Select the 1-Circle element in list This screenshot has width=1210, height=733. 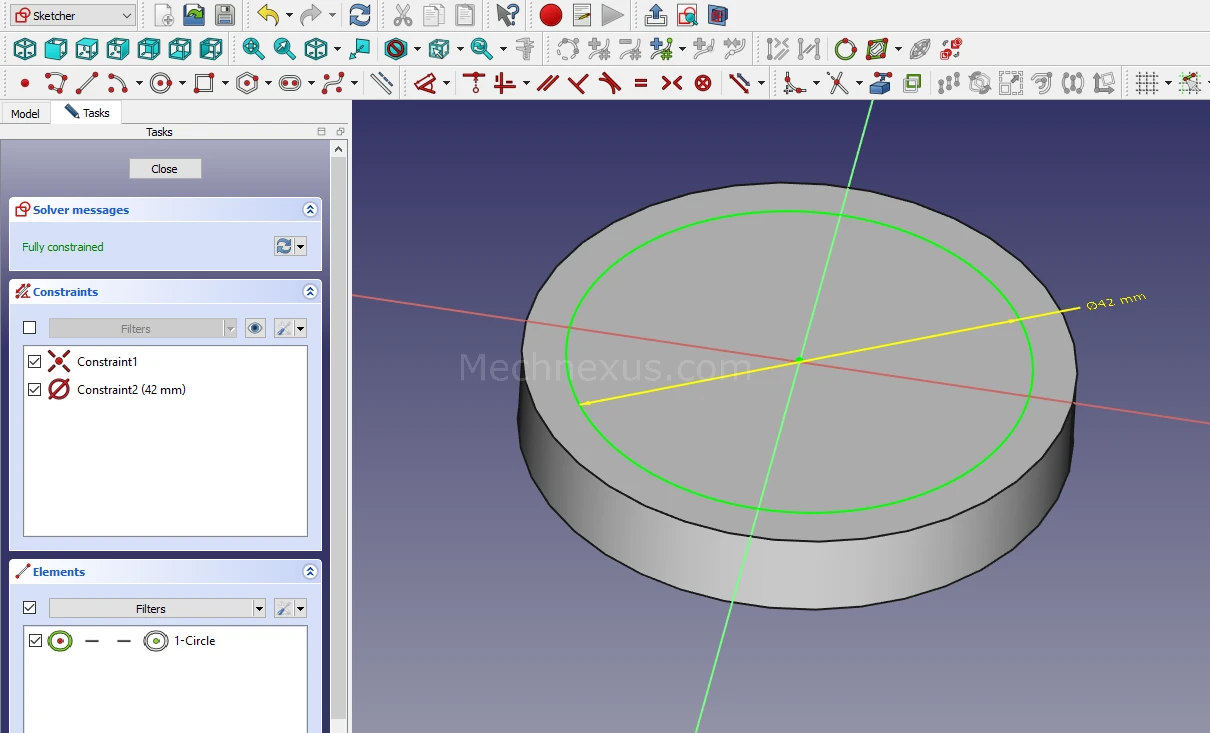pyautogui.click(x=194, y=641)
